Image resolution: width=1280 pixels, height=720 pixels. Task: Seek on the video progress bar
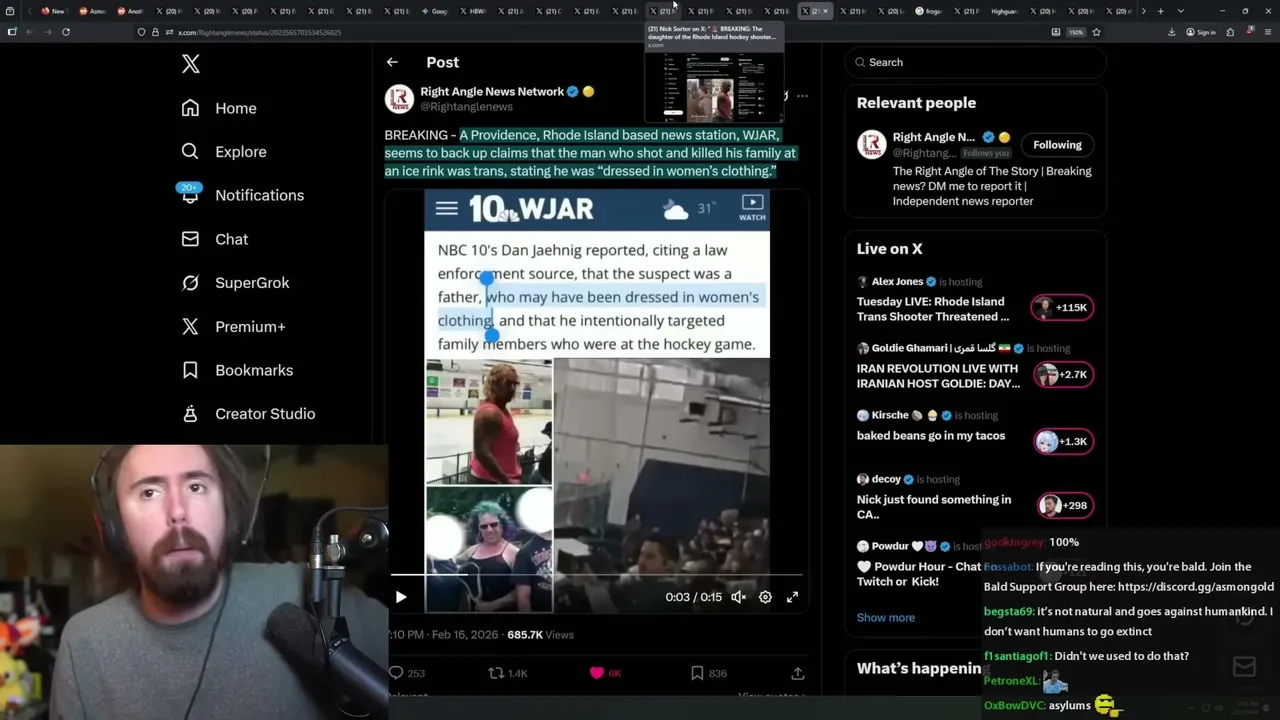point(596,575)
